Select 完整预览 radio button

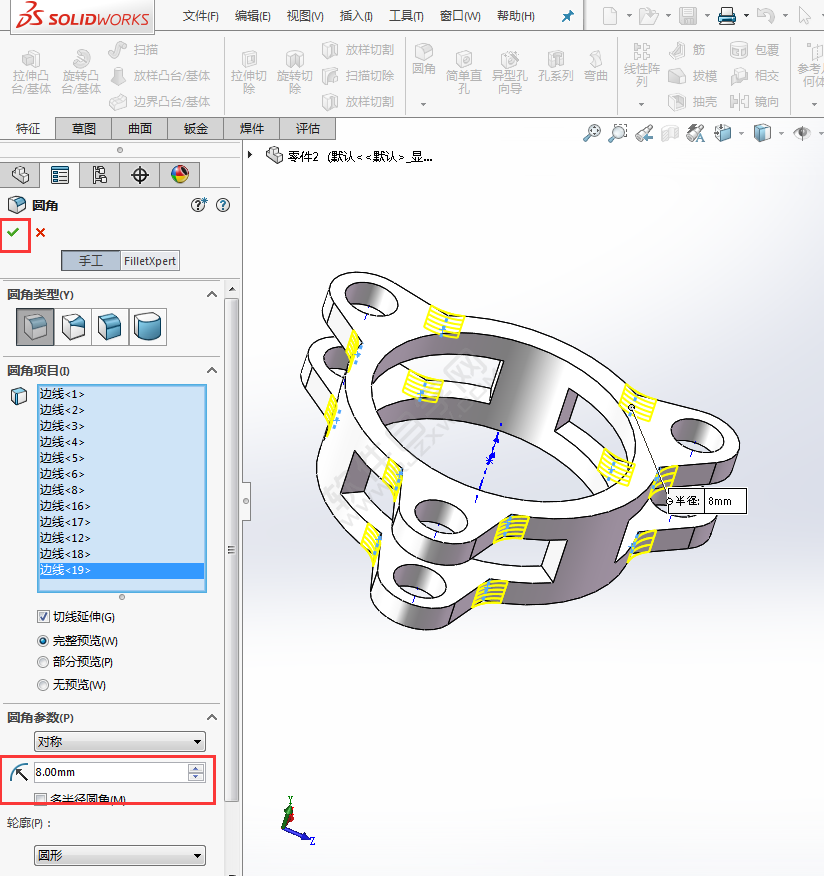[x=42, y=641]
